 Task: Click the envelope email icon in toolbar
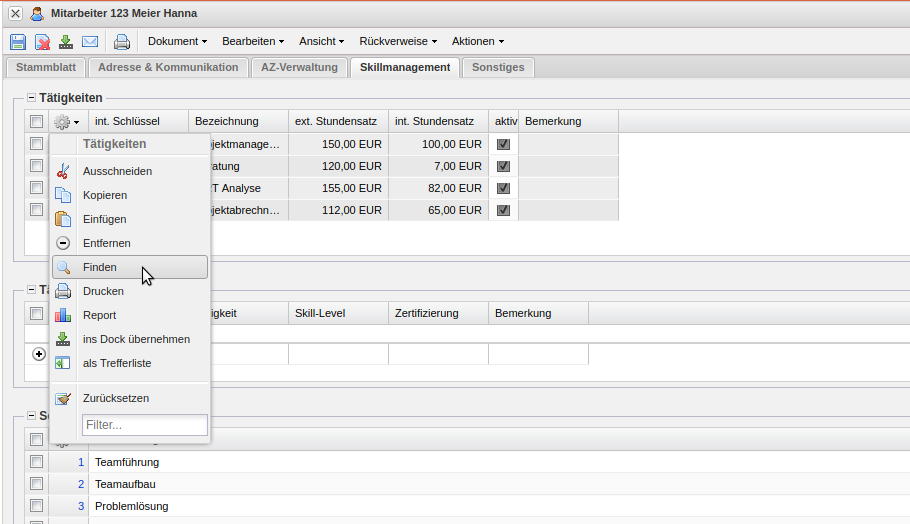click(x=90, y=42)
